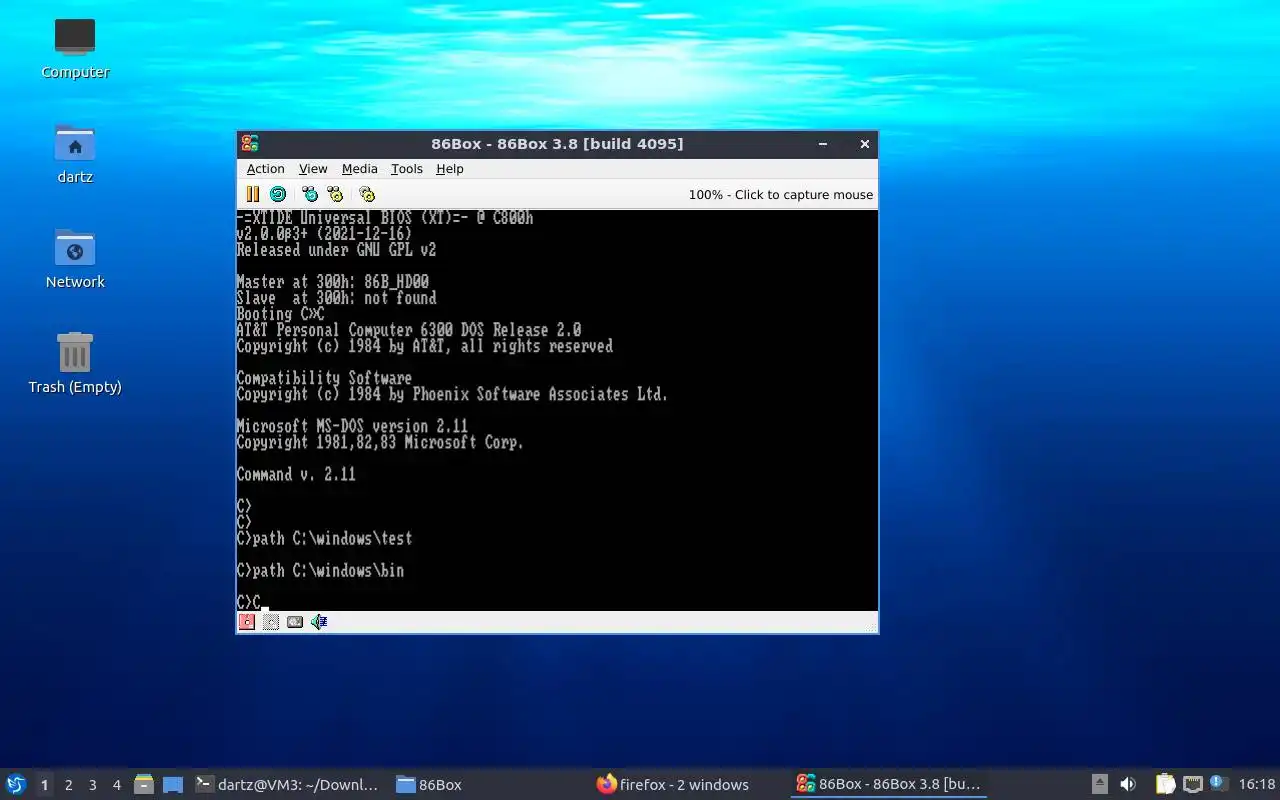Click the 'Master at 300h: 86B_HD00' line
The width and height of the screenshot is (1280, 800).
coord(333,282)
